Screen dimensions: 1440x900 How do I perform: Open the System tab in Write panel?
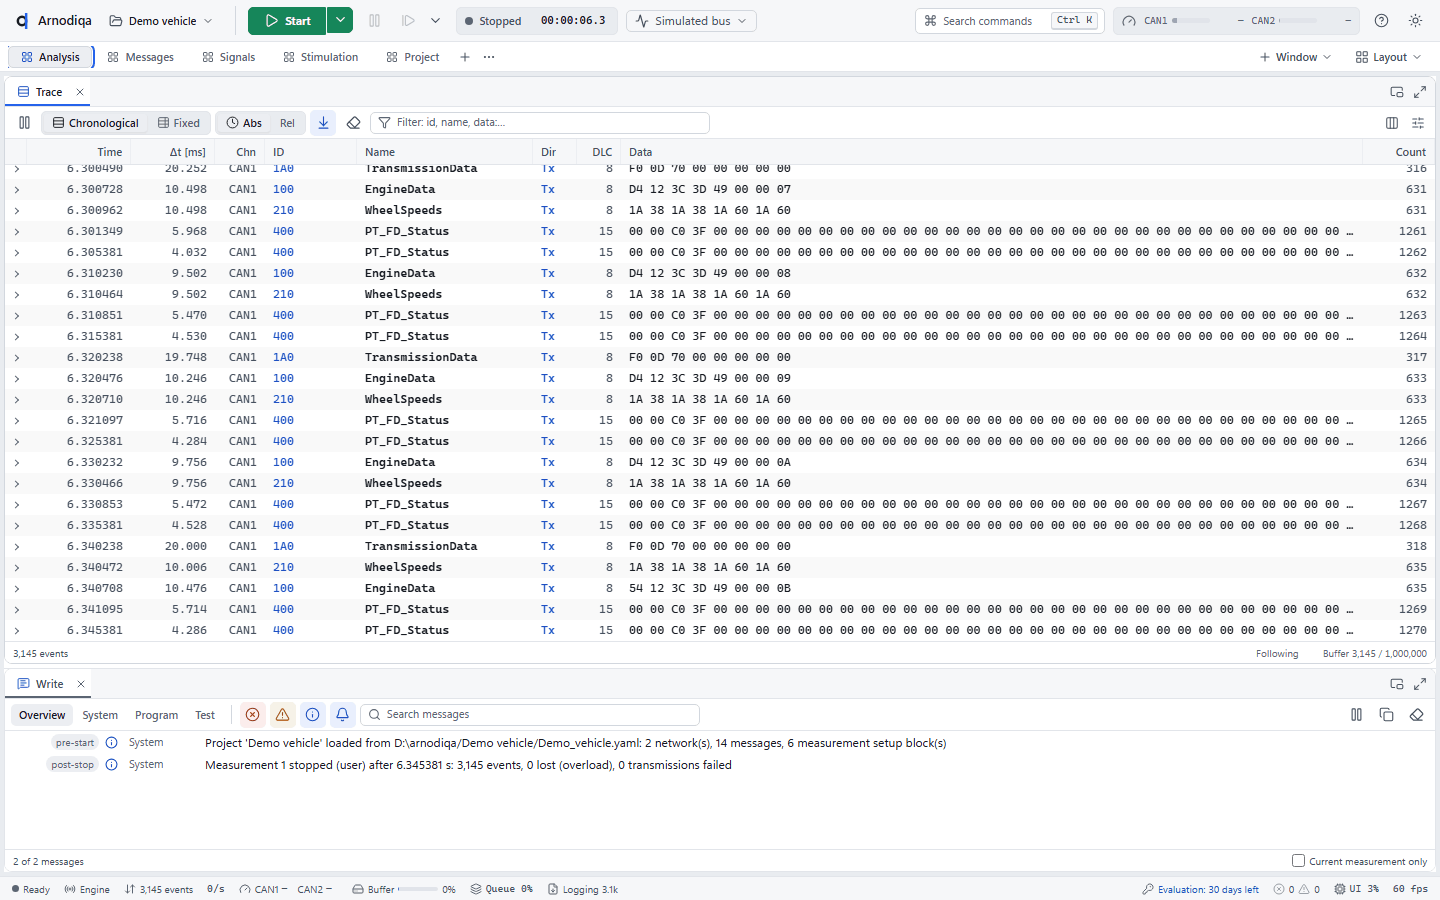[100, 715]
